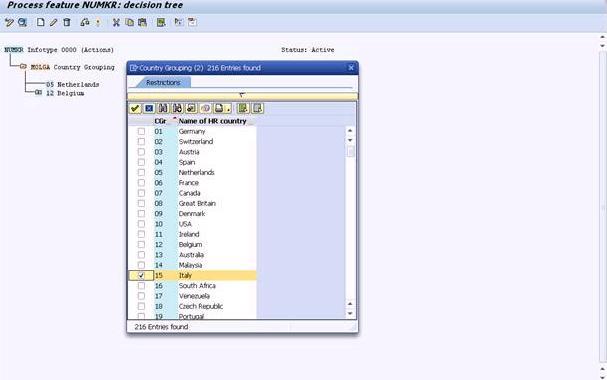
Task: Check the box for 01 Germany
Action: click(x=141, y=132)
